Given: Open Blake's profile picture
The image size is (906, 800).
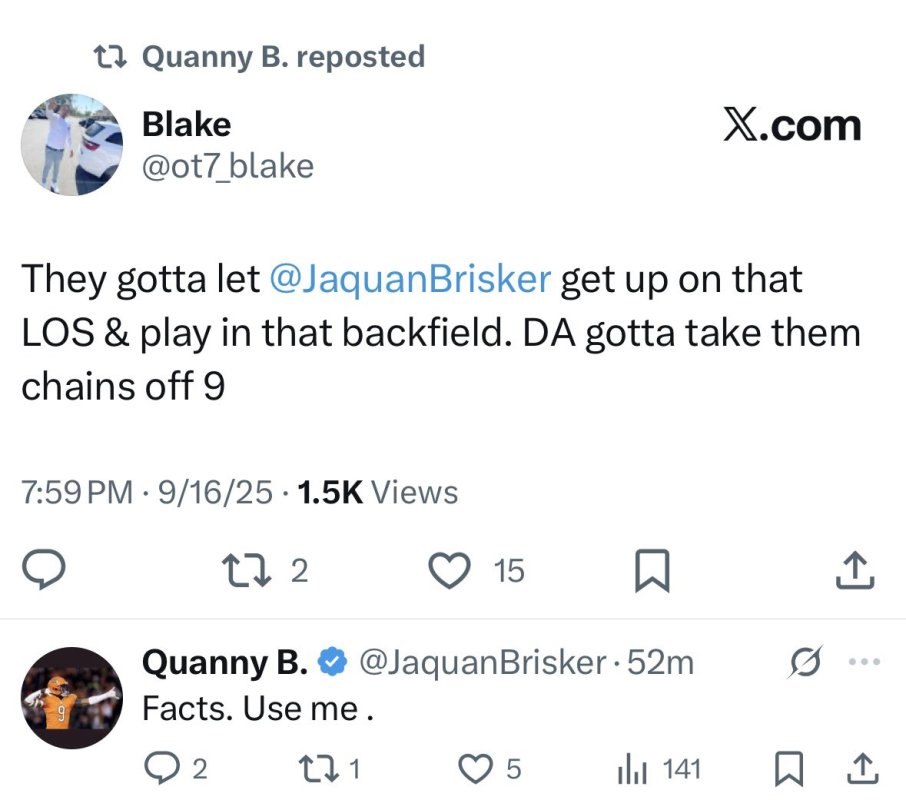Looking at the screenshot, I should [x=72, y=144].
